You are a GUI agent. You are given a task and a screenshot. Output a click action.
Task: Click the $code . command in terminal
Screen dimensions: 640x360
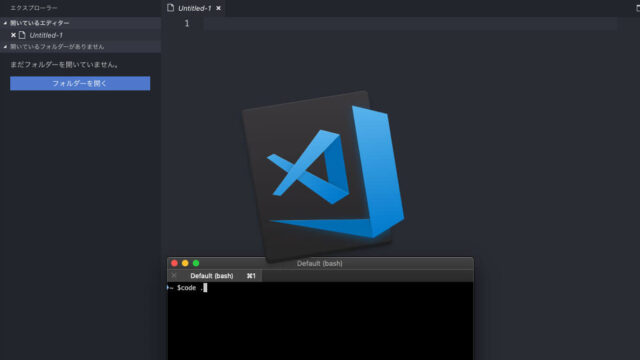coord(190,288)
